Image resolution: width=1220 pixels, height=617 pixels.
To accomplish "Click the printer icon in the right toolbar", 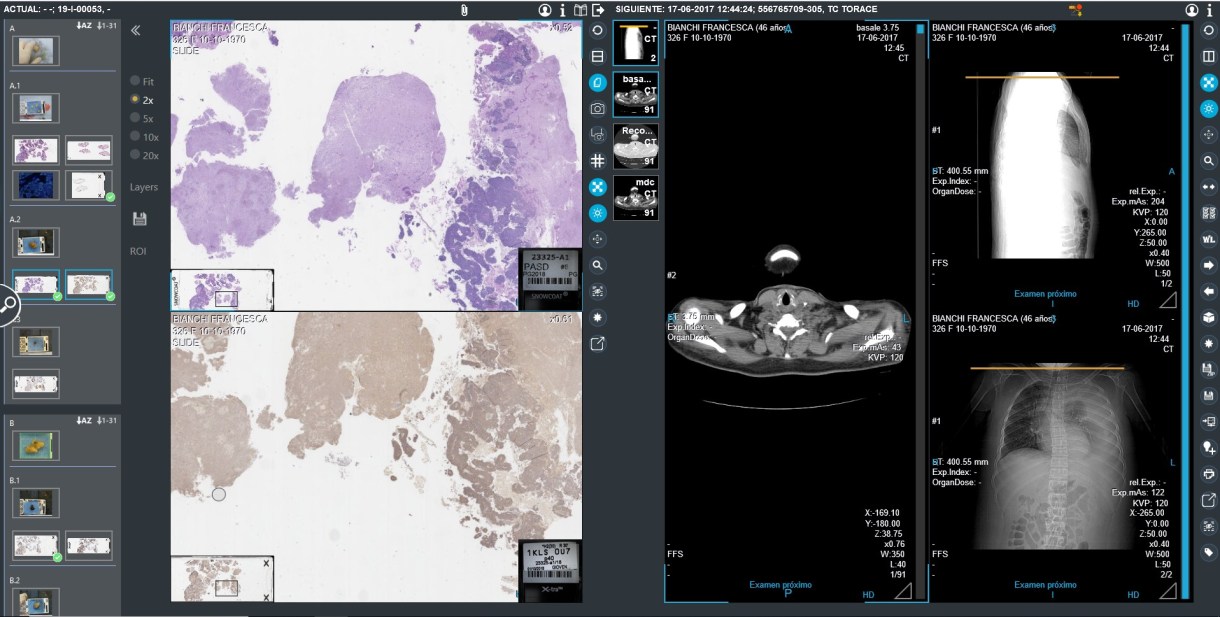I will click(1208, 473).
